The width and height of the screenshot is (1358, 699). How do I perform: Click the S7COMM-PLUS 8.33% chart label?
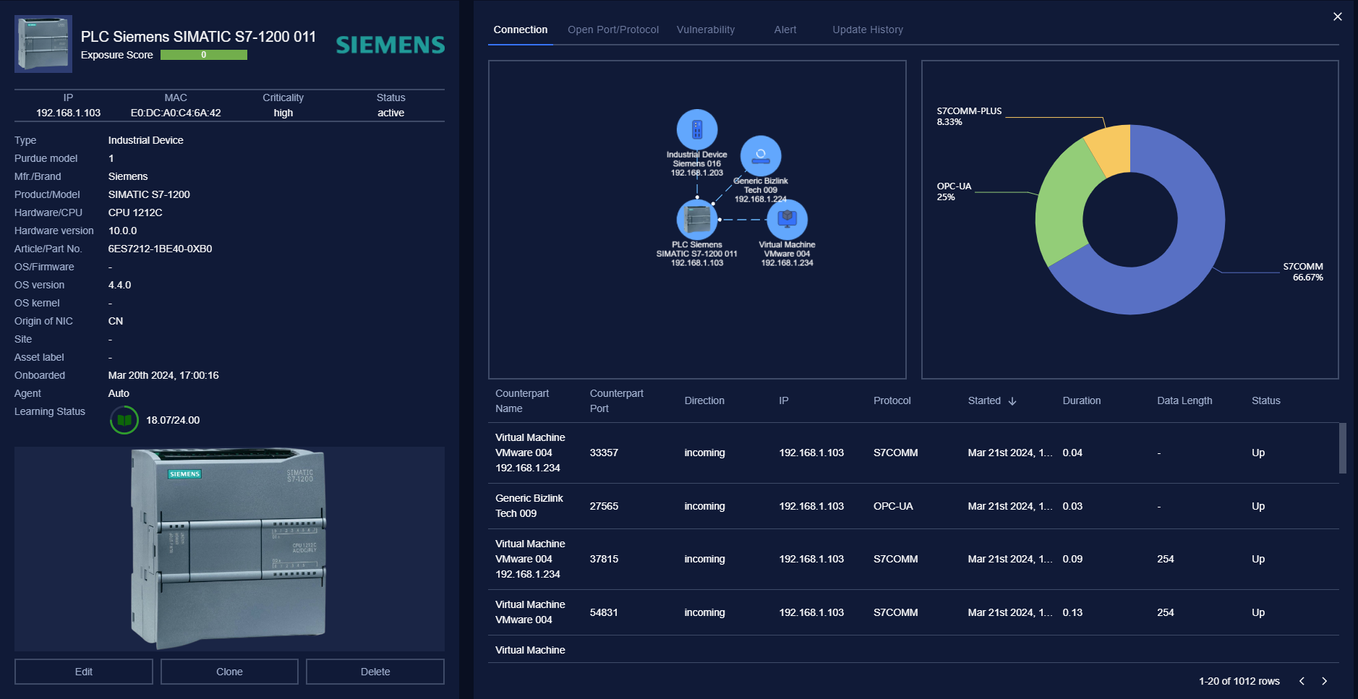pyautogui.click(x=969, y=115)
